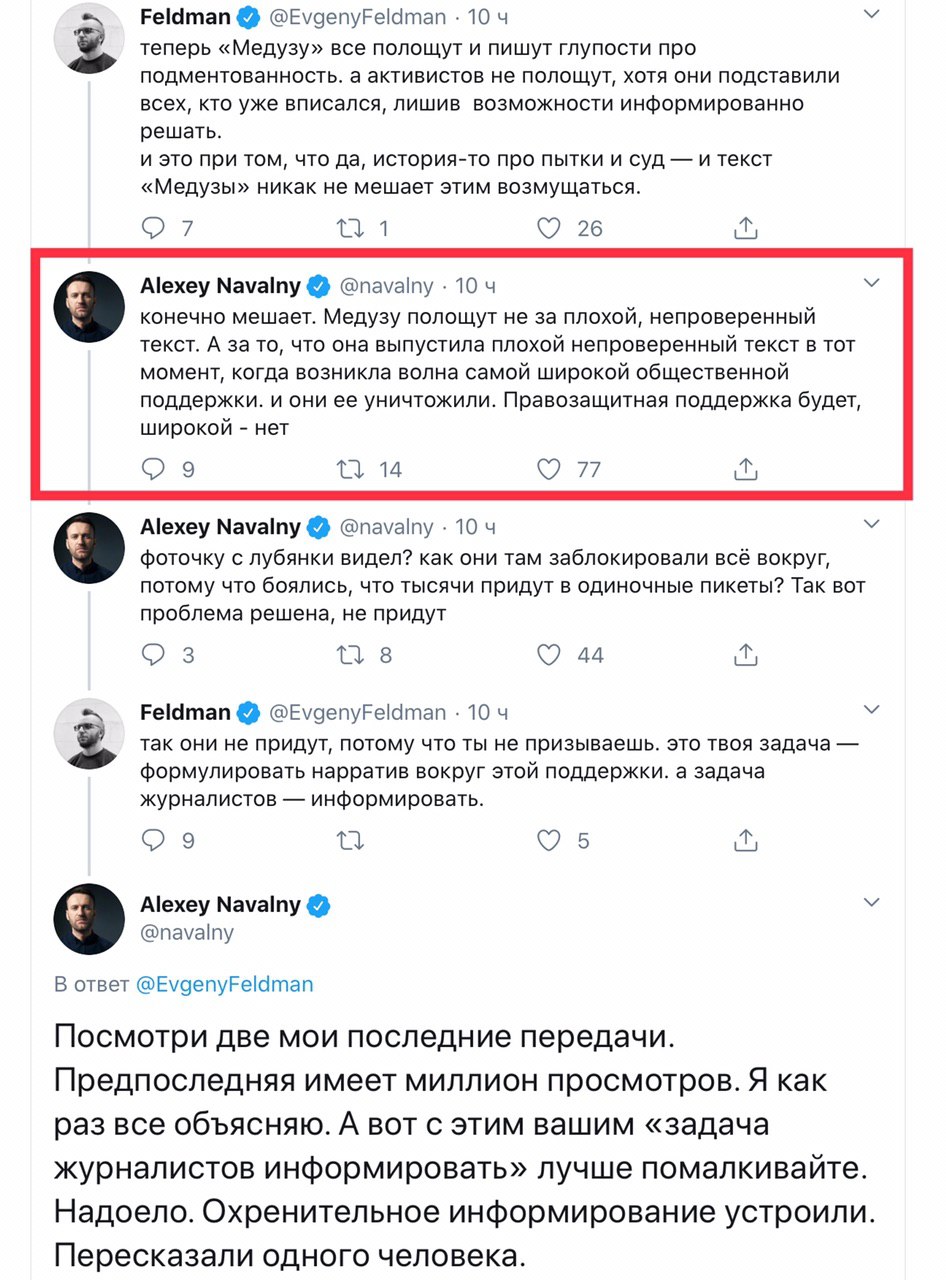Viewport: 946px width, 1280px height.
Task: Open Navalny's avatar on the bottom reply tweet
Action: (x=89, y=918)
